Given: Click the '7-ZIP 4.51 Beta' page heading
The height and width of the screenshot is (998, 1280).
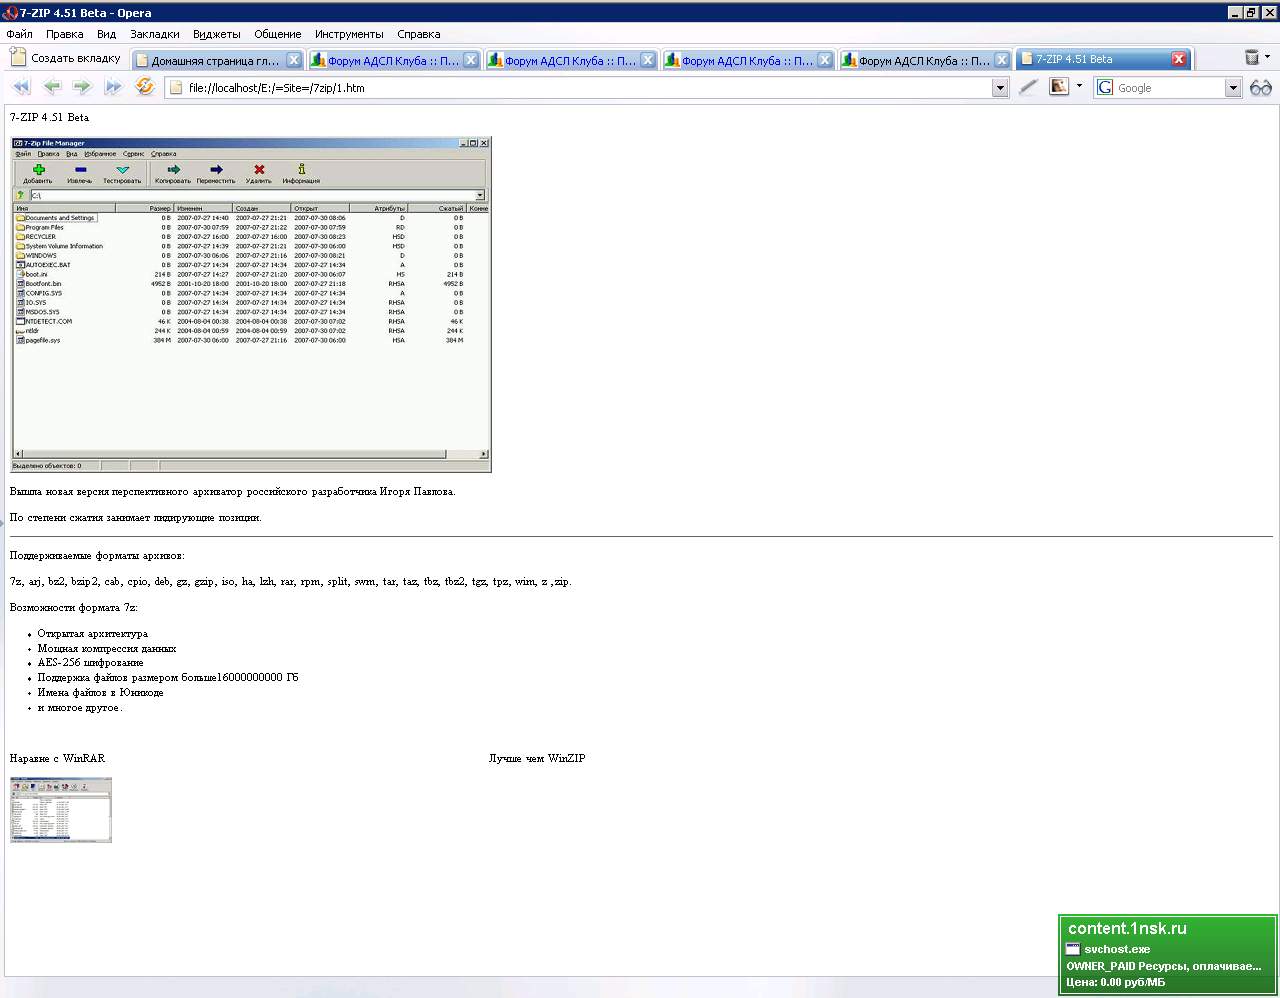Looking at the screenshot, I should [49, 118].
